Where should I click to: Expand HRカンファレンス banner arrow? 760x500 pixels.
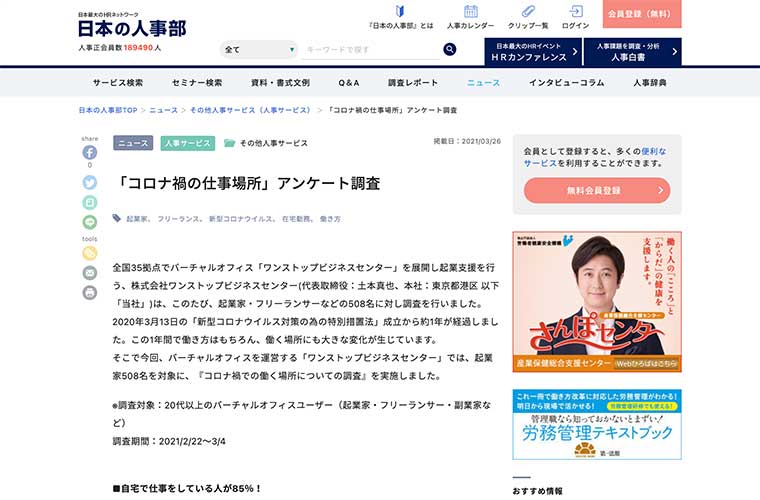[575, 51]
